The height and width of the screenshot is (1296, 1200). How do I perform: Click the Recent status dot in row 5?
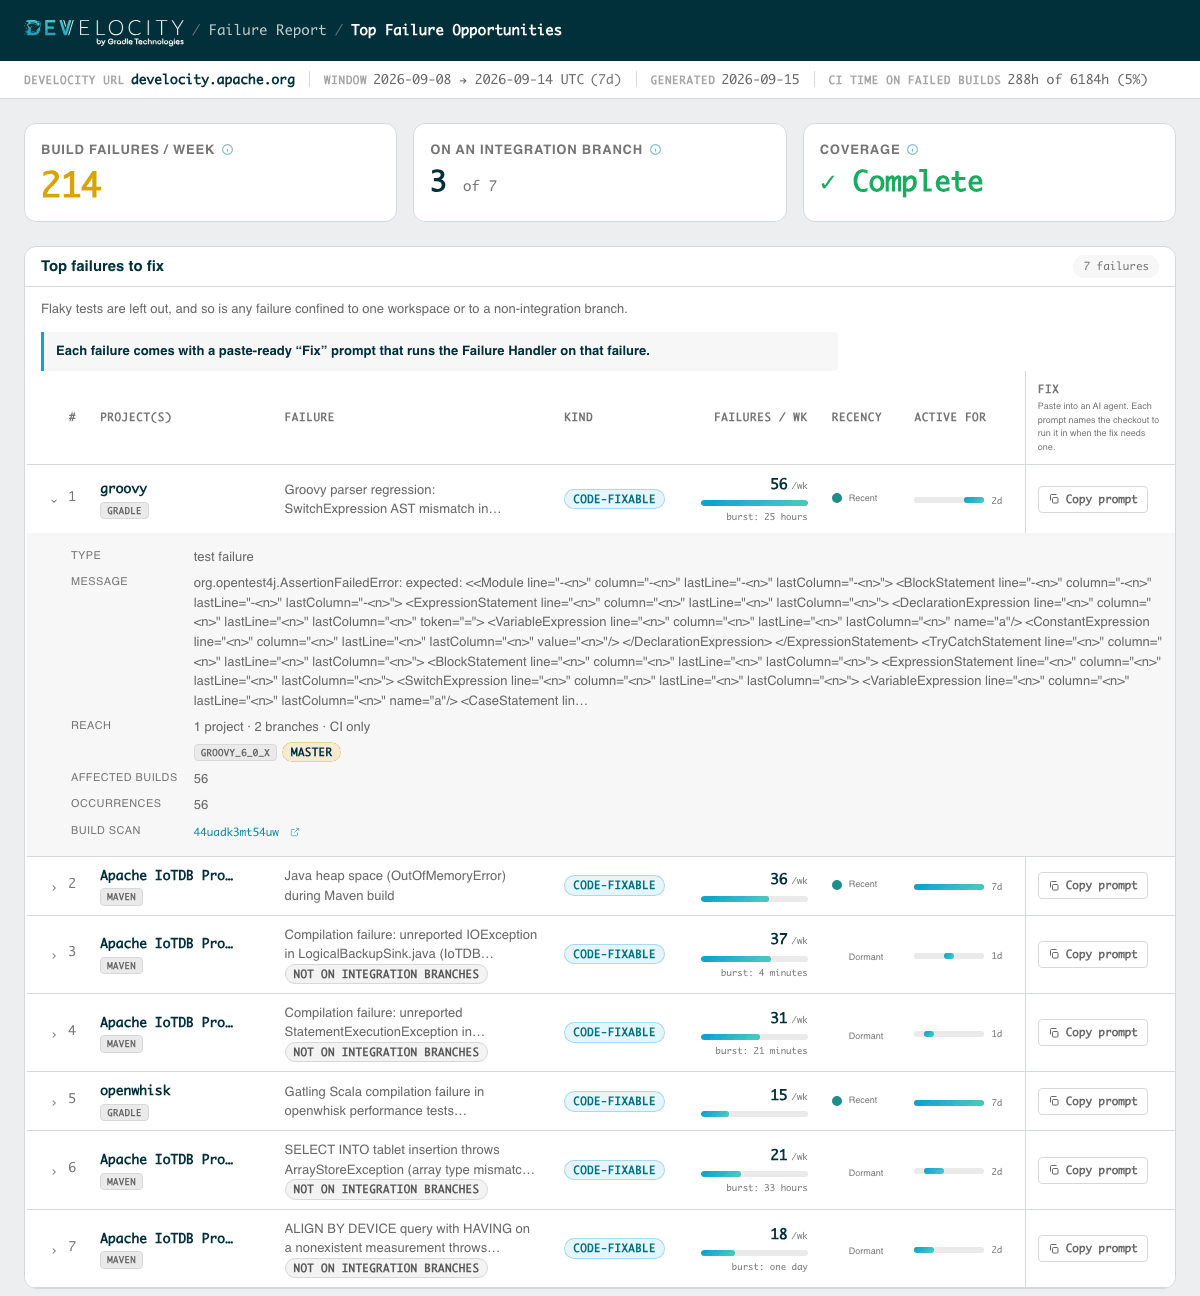[837, 1100]
